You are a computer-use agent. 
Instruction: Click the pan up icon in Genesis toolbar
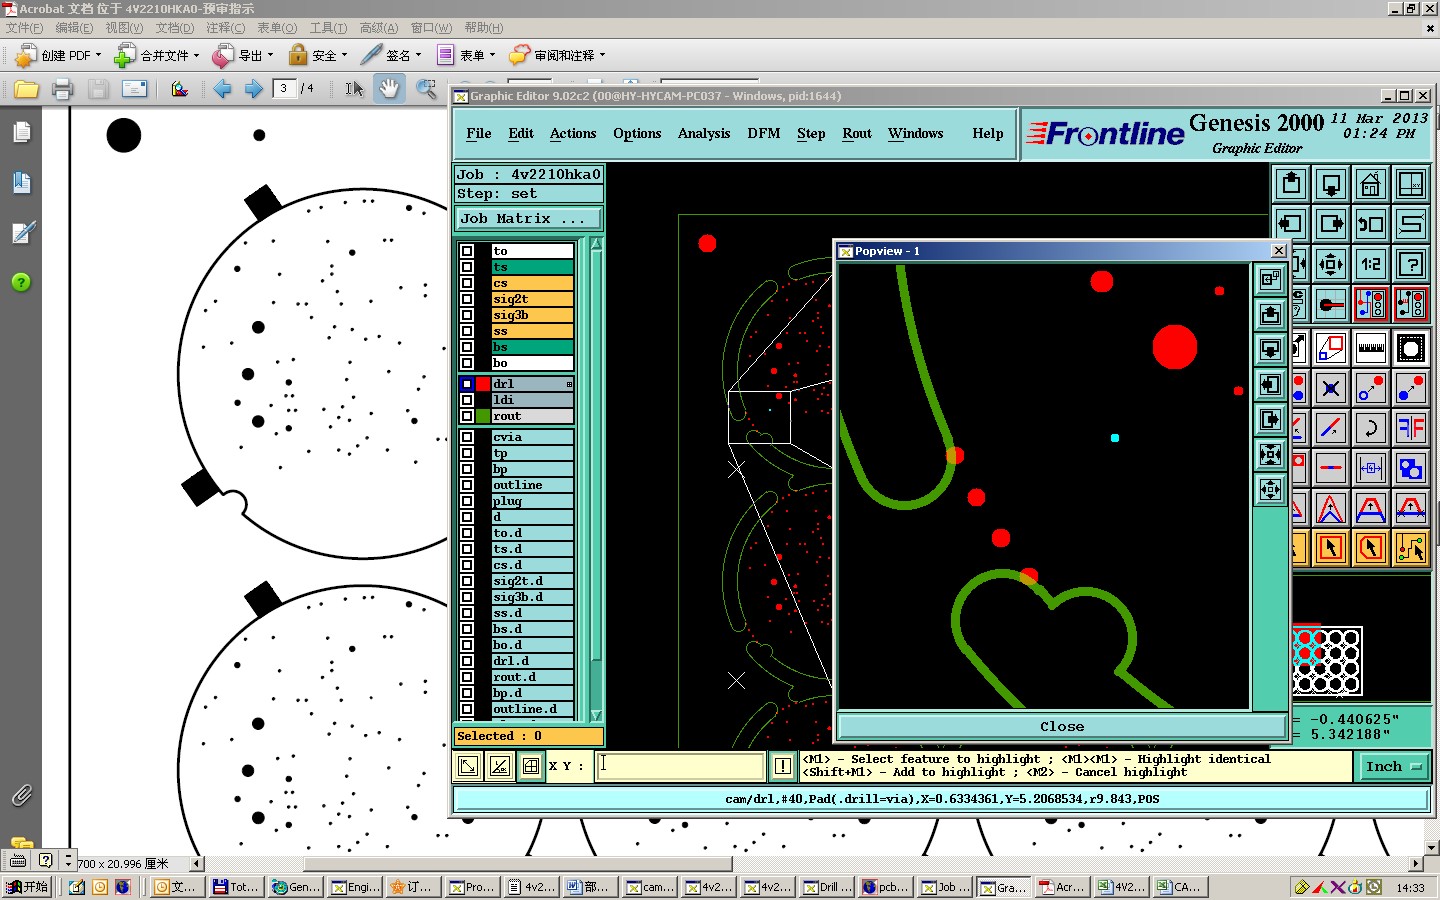[1291, 184]
